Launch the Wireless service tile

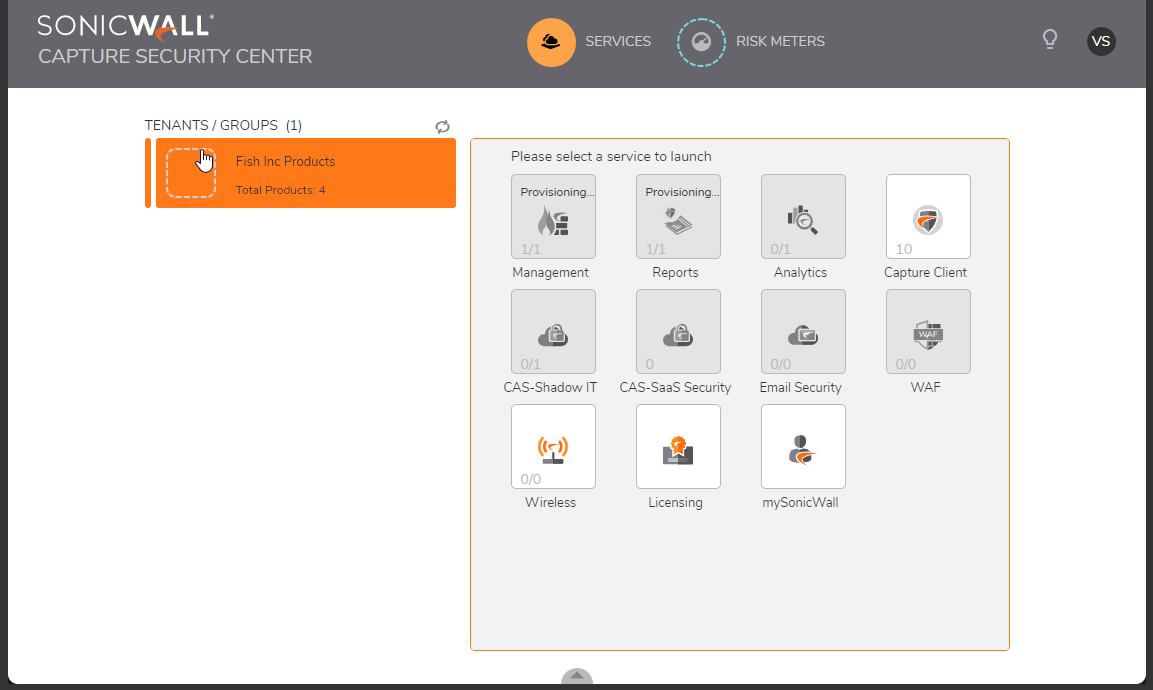553,446
